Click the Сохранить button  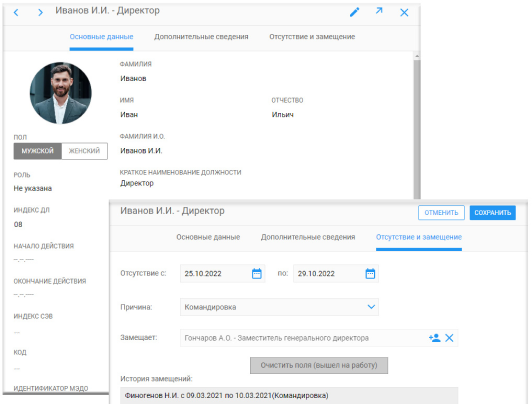coord(493,213)
